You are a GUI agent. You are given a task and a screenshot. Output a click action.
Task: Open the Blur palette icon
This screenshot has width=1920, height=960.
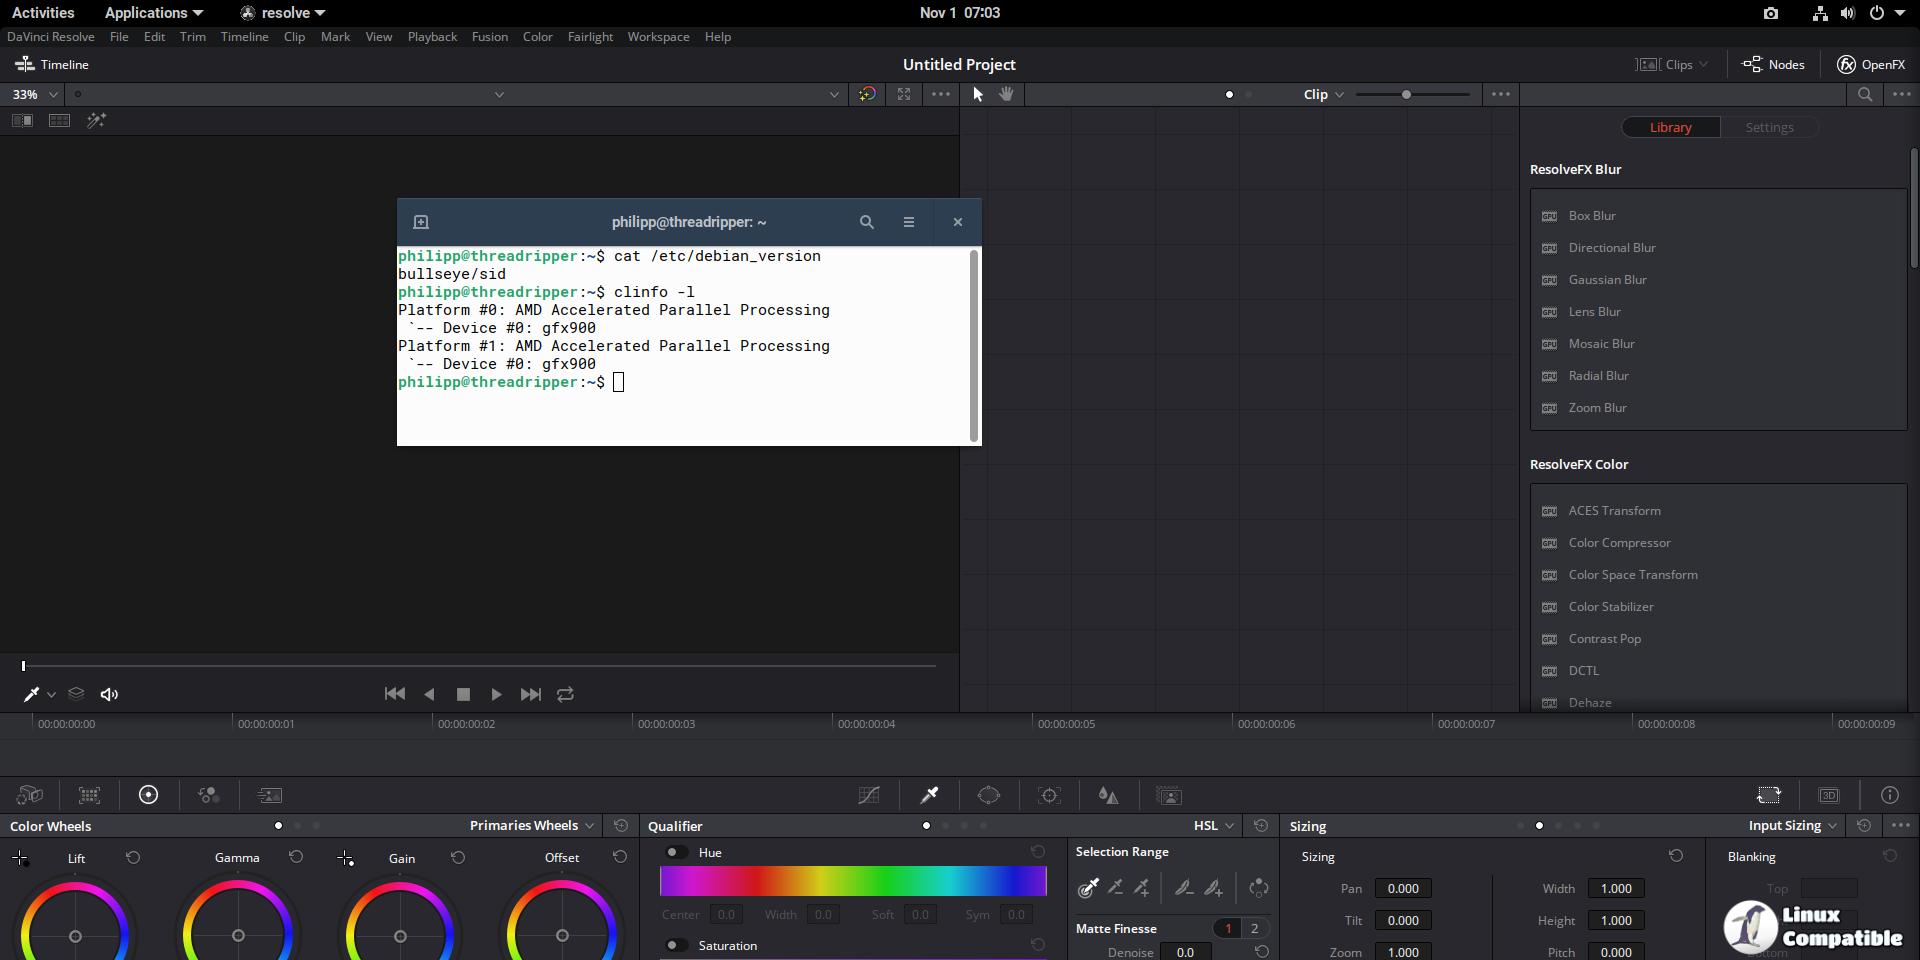[x=1109, y=795]
